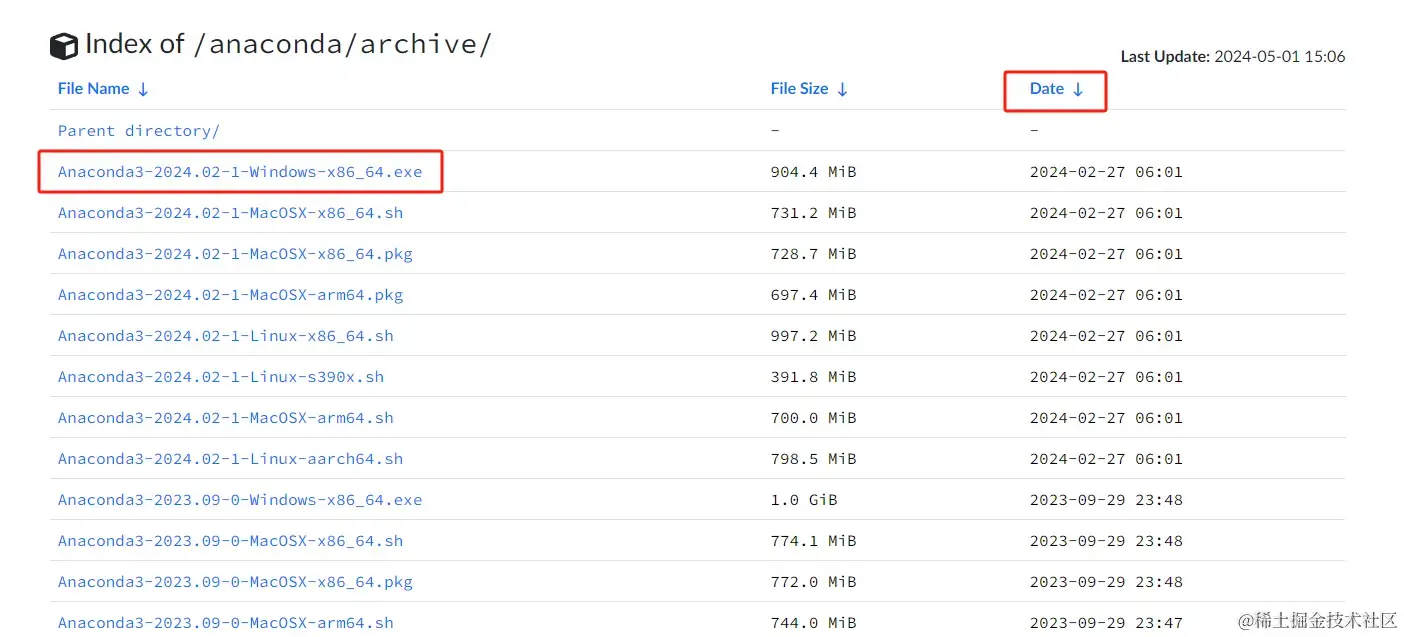Select the 904.4 MiB file size
Viewport: 1404px width, 637px height.
pyautogui.click(x=814, y=171)
